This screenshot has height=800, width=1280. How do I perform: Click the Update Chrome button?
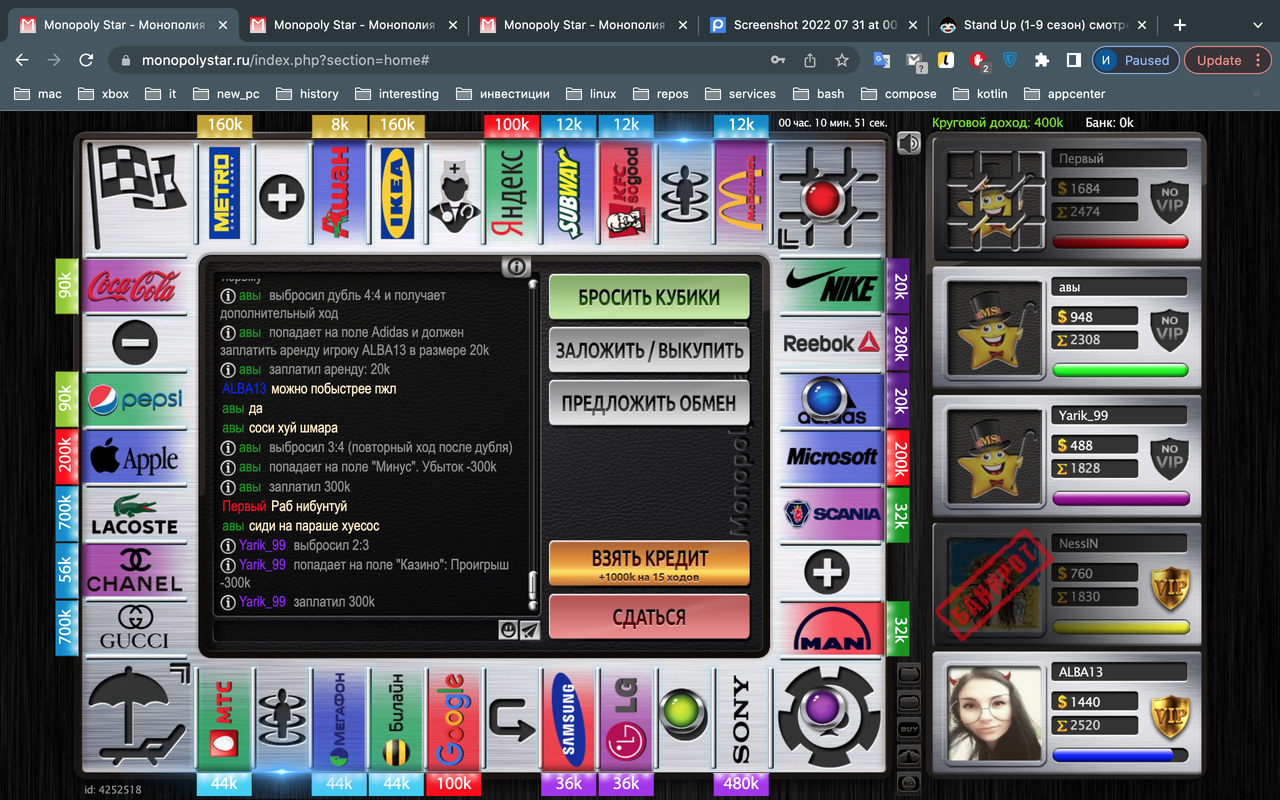(1227, 60)
